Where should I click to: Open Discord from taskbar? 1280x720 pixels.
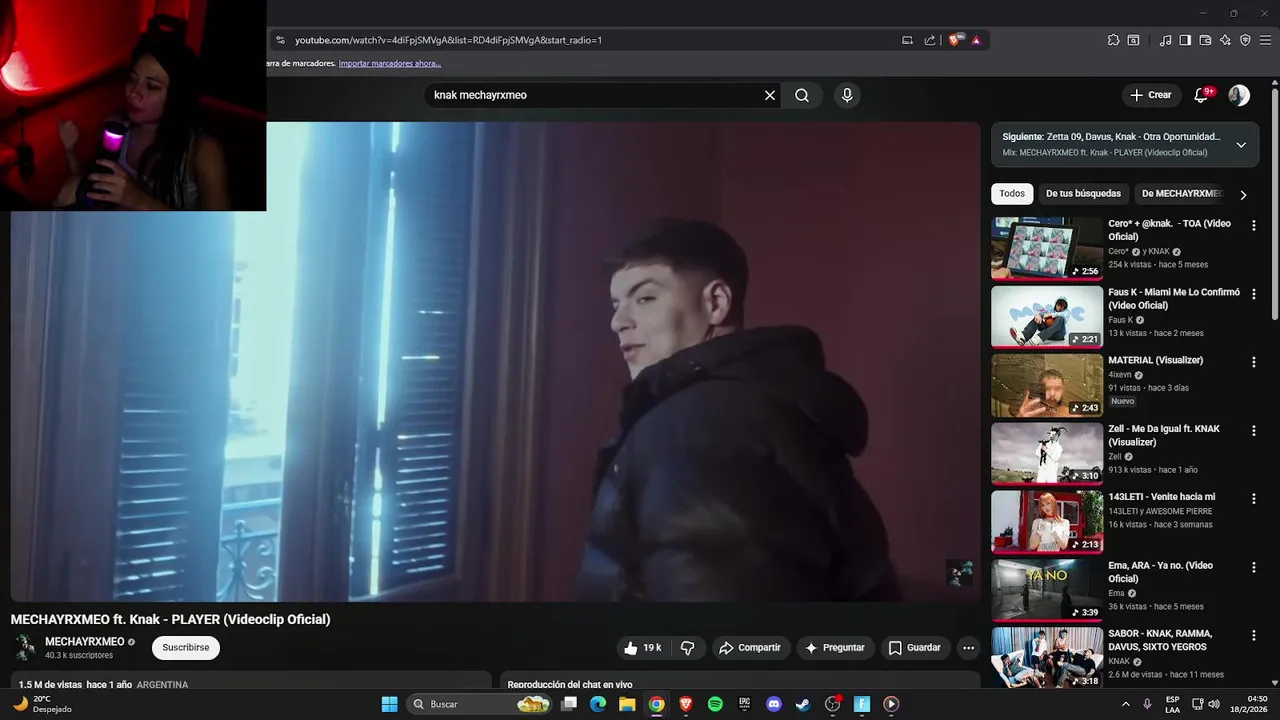pos(773,704)
